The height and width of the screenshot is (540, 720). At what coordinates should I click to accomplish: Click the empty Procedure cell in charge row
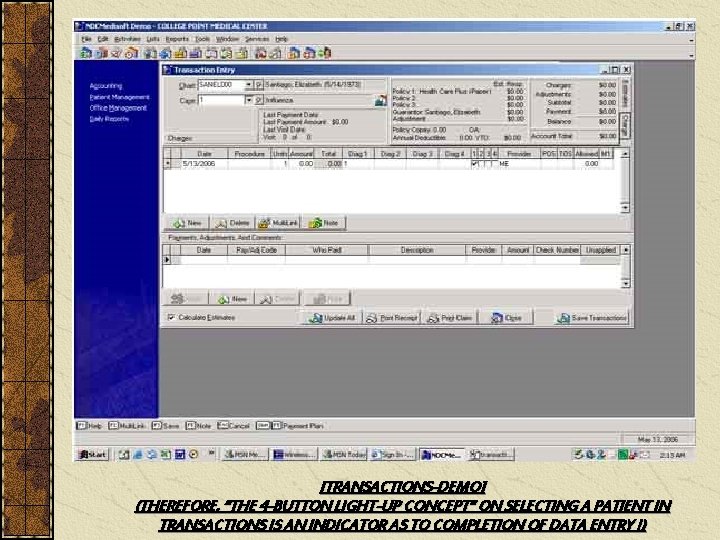point(249,164)
